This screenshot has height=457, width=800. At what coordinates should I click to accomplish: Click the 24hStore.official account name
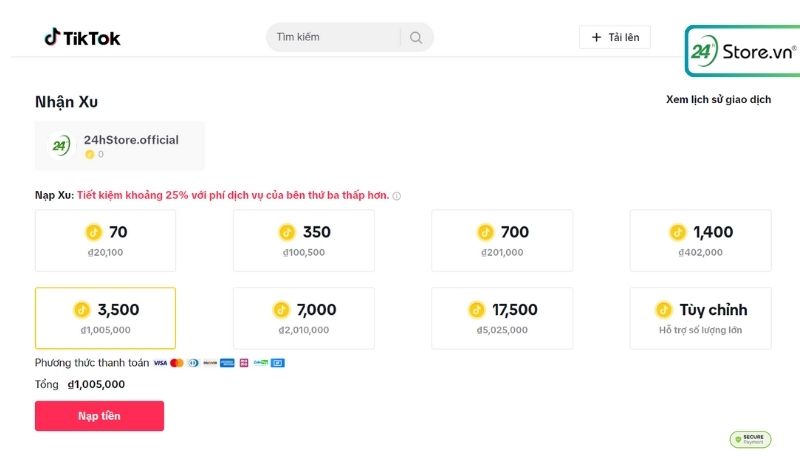(131, 140)
